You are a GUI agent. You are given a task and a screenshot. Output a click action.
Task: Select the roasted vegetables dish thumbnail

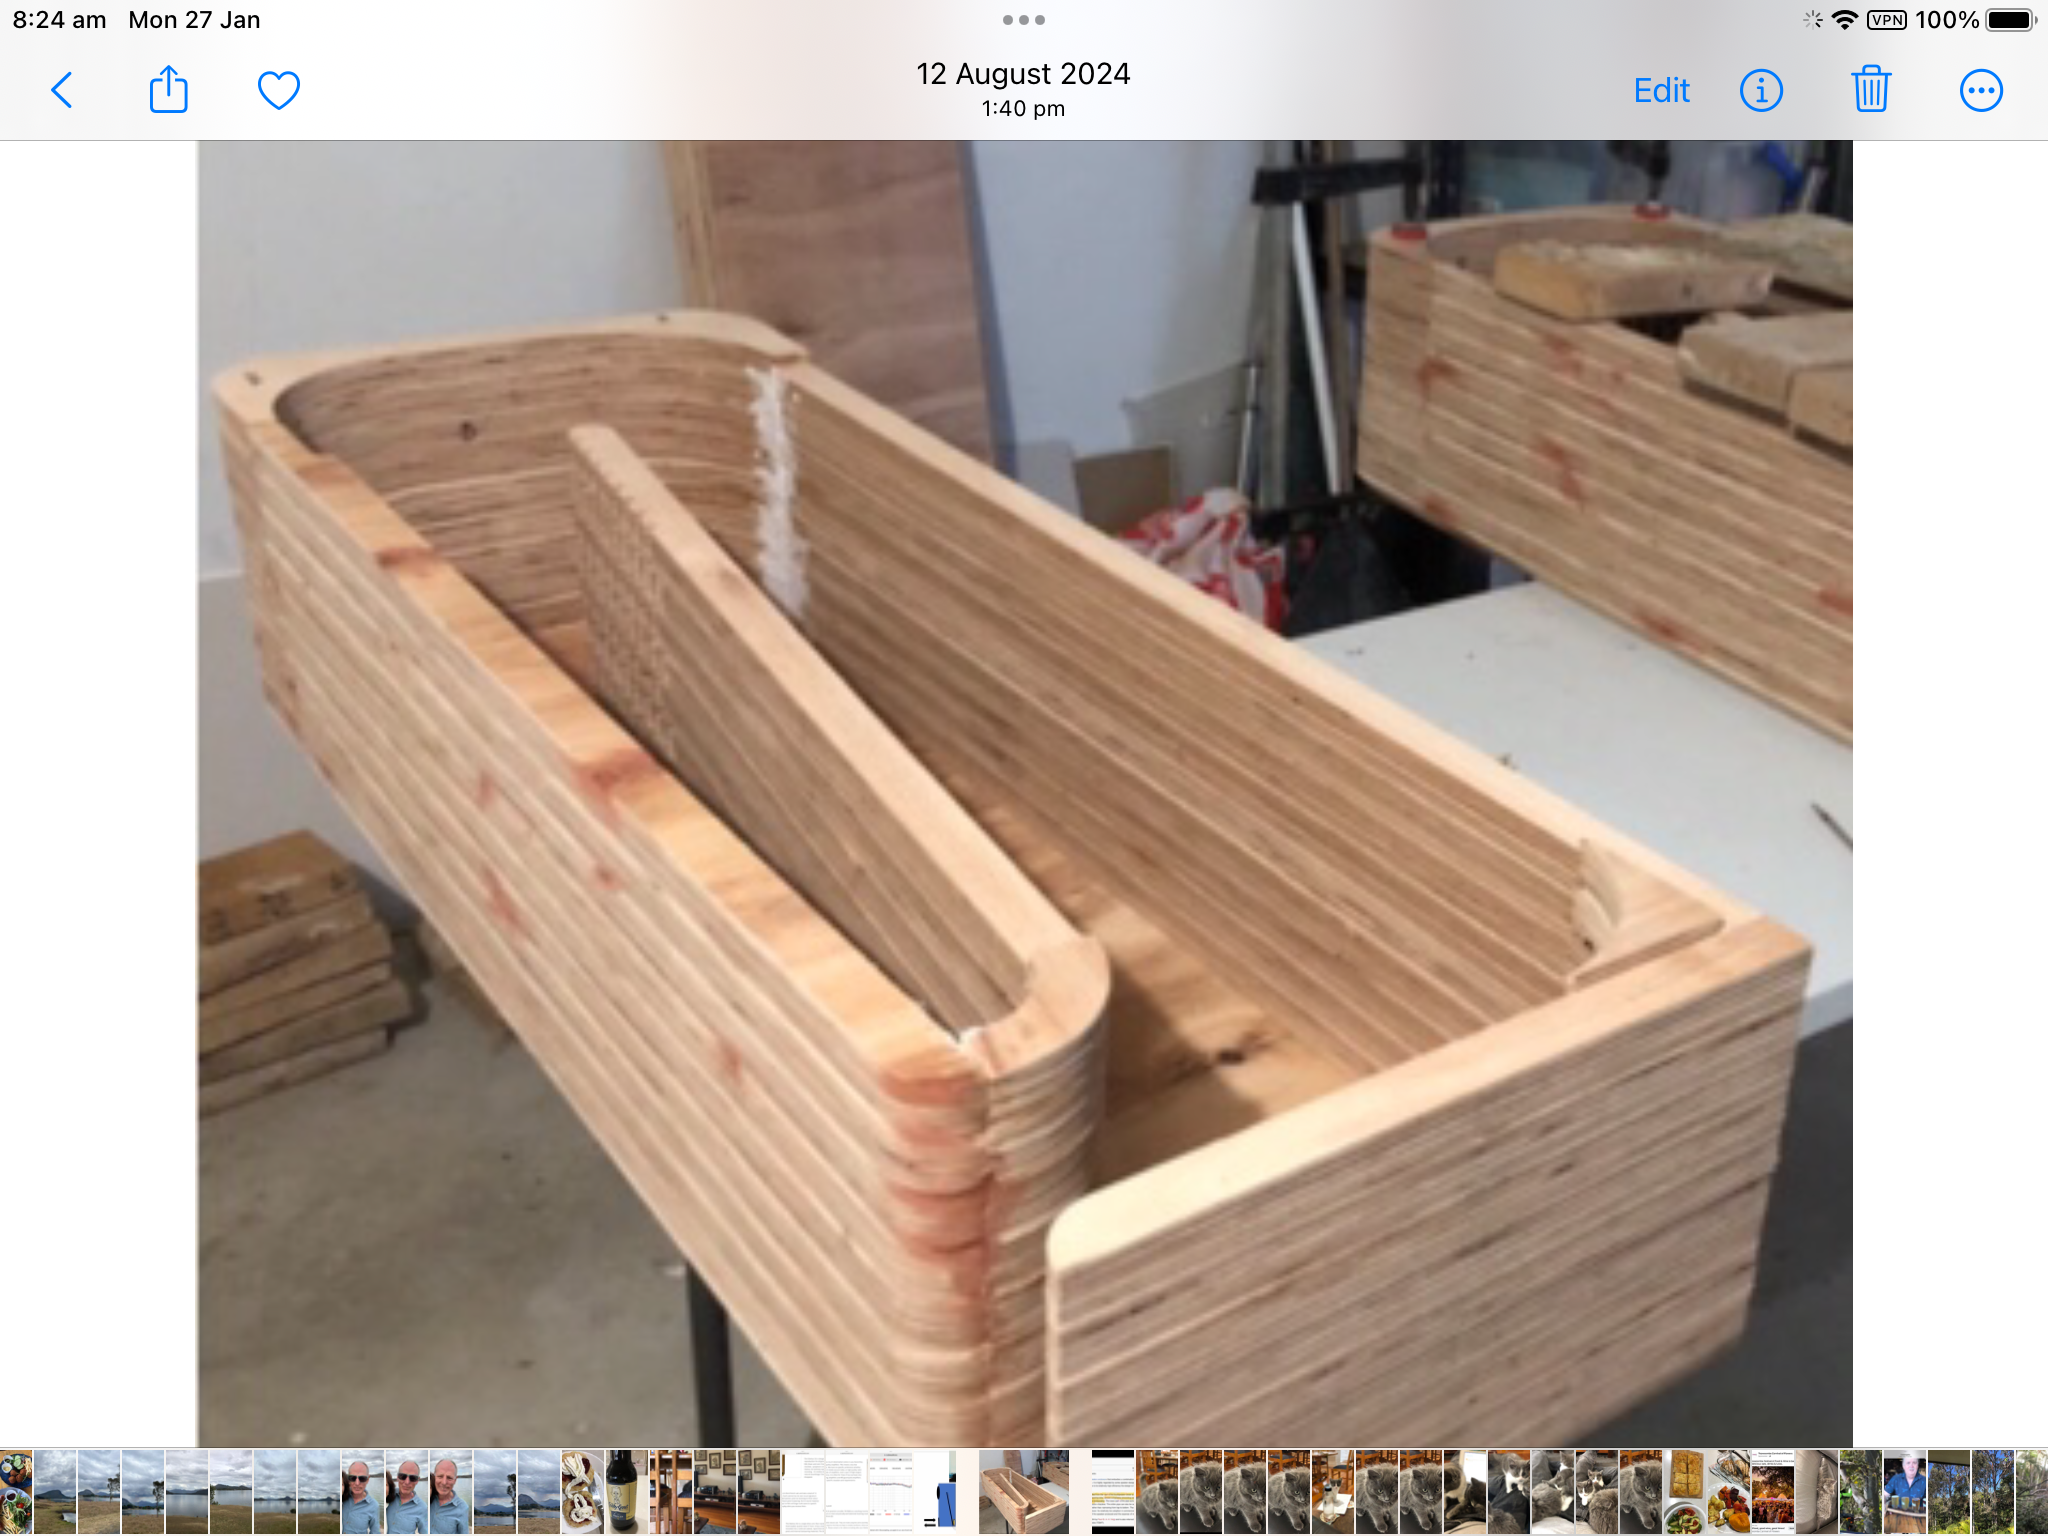tap(1729, 1492)
